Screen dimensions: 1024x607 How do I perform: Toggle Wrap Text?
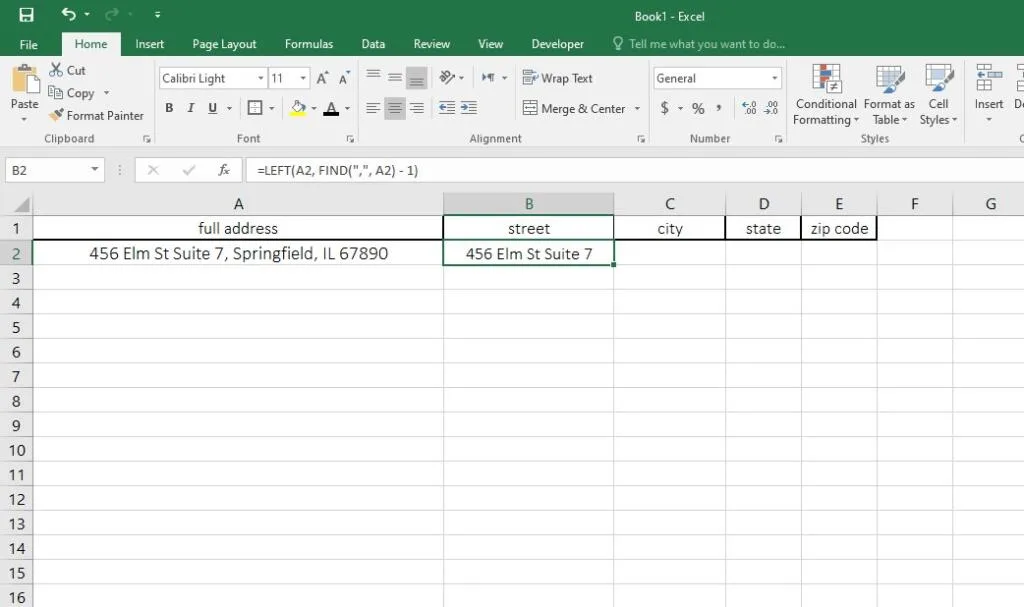(x=557, y=78)
